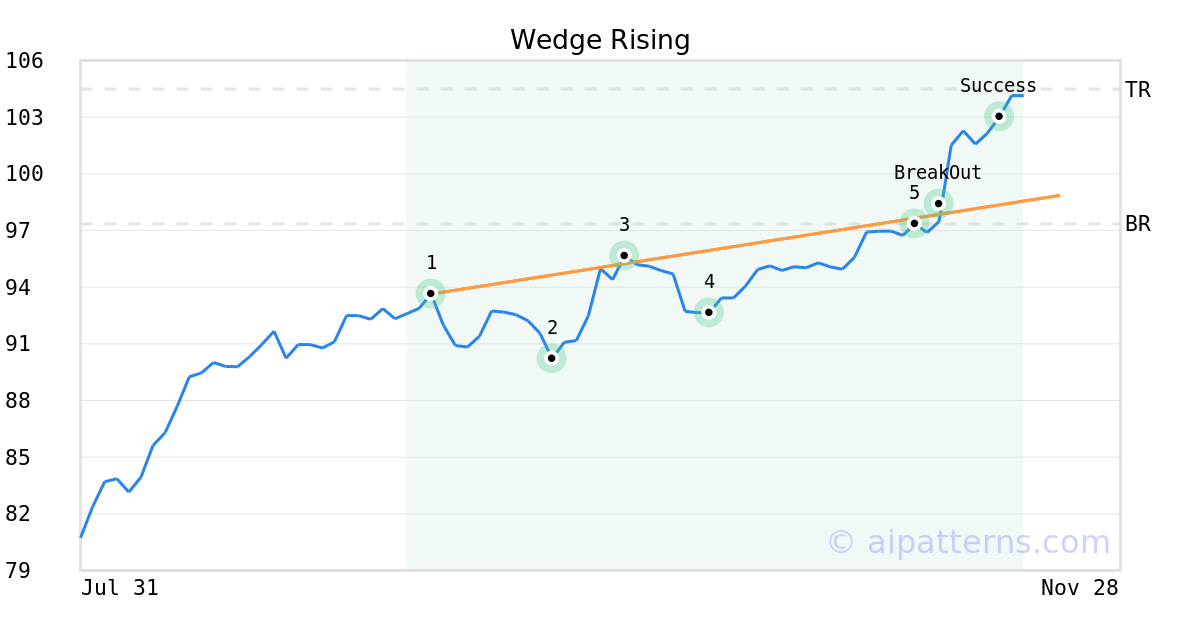This screenshot has width=1200, height=630.
Task: Click the 85 price axis label
Action: [24, 457]
